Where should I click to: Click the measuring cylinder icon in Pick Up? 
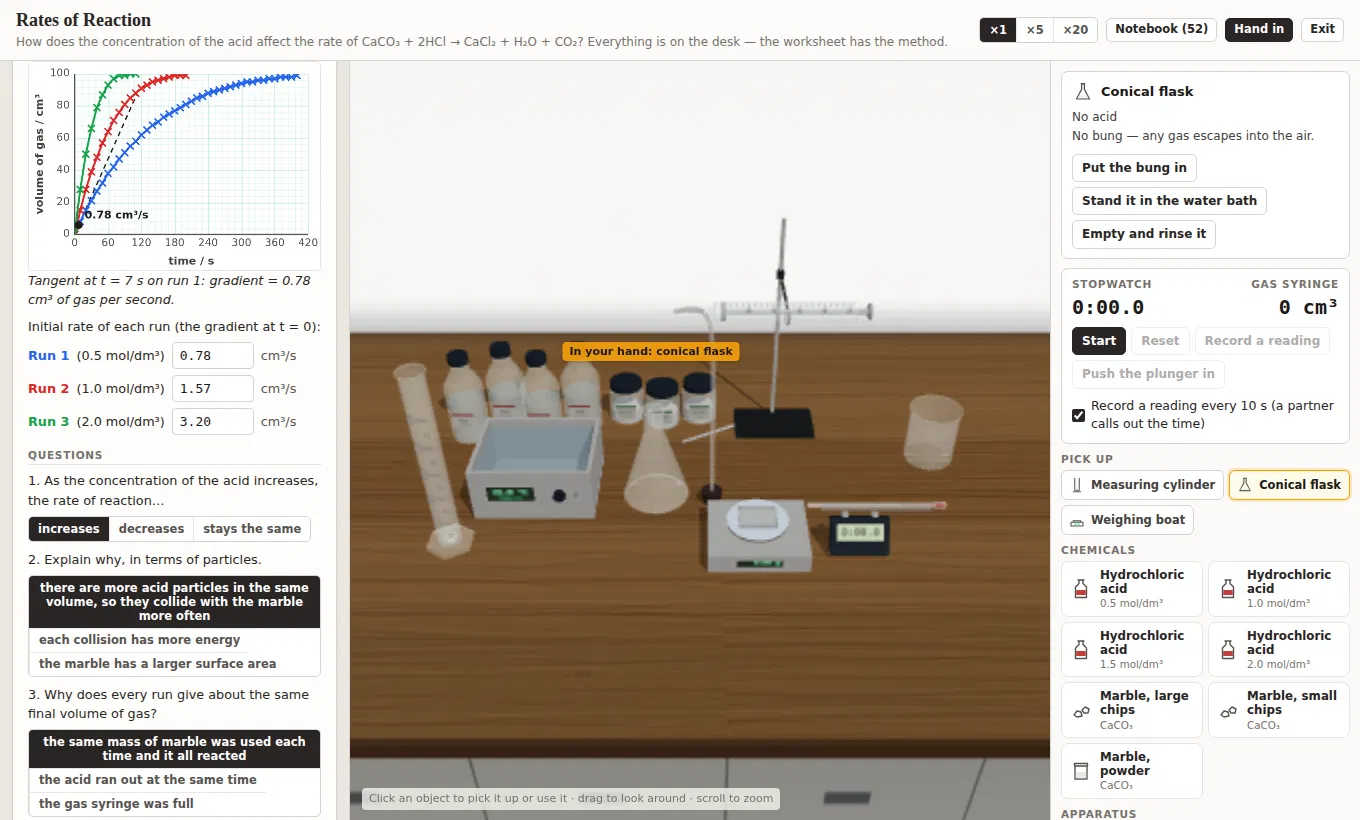click(1077, 485)
